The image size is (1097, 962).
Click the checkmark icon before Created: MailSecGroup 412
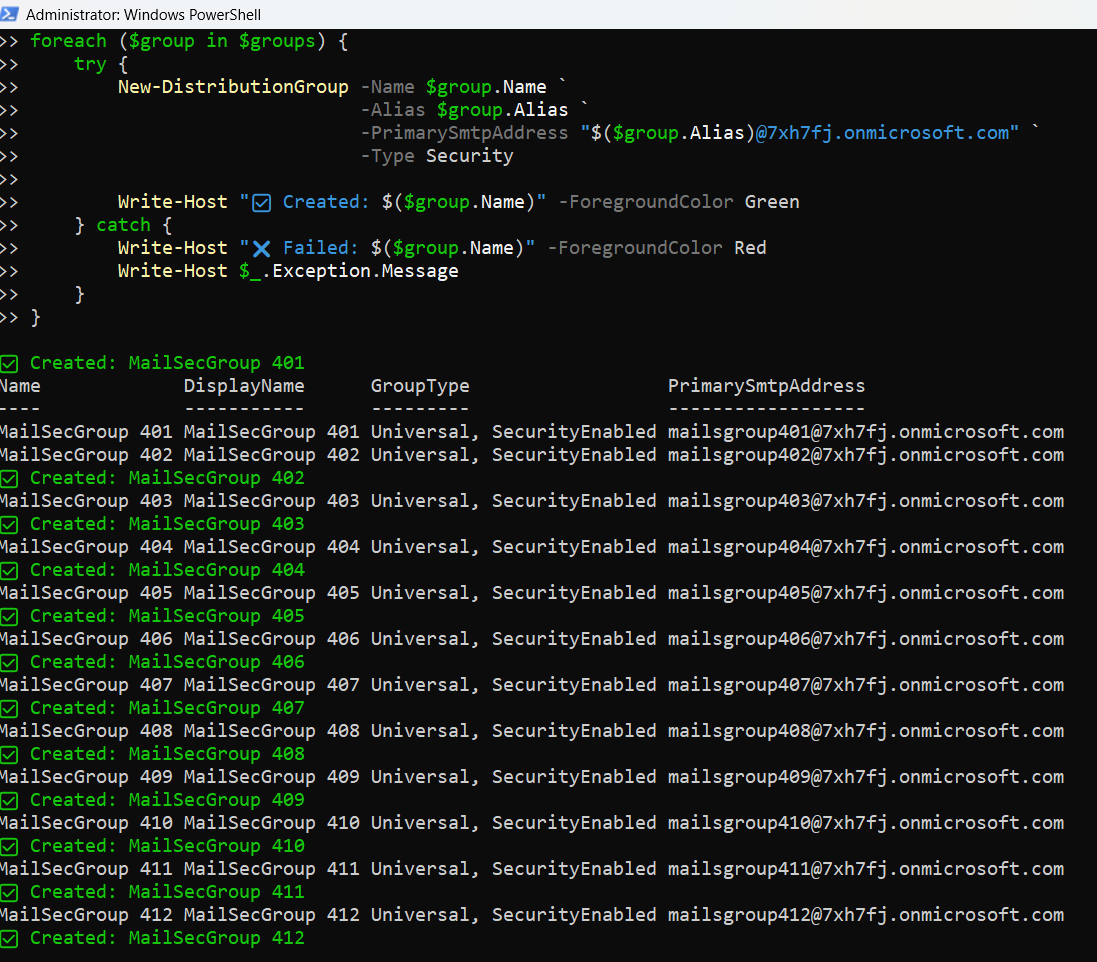point(9,938)
